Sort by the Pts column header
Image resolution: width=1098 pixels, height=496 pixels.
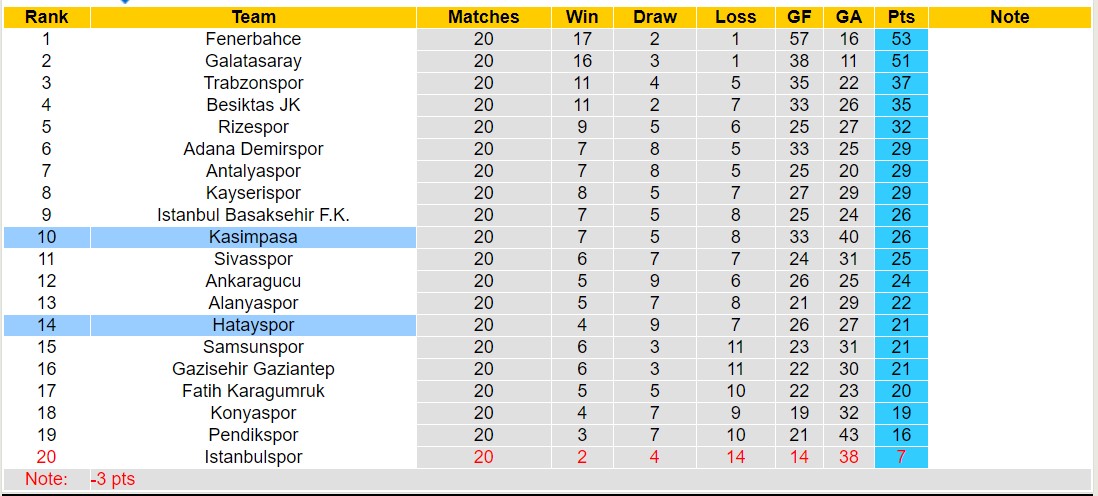click(901, 17)
